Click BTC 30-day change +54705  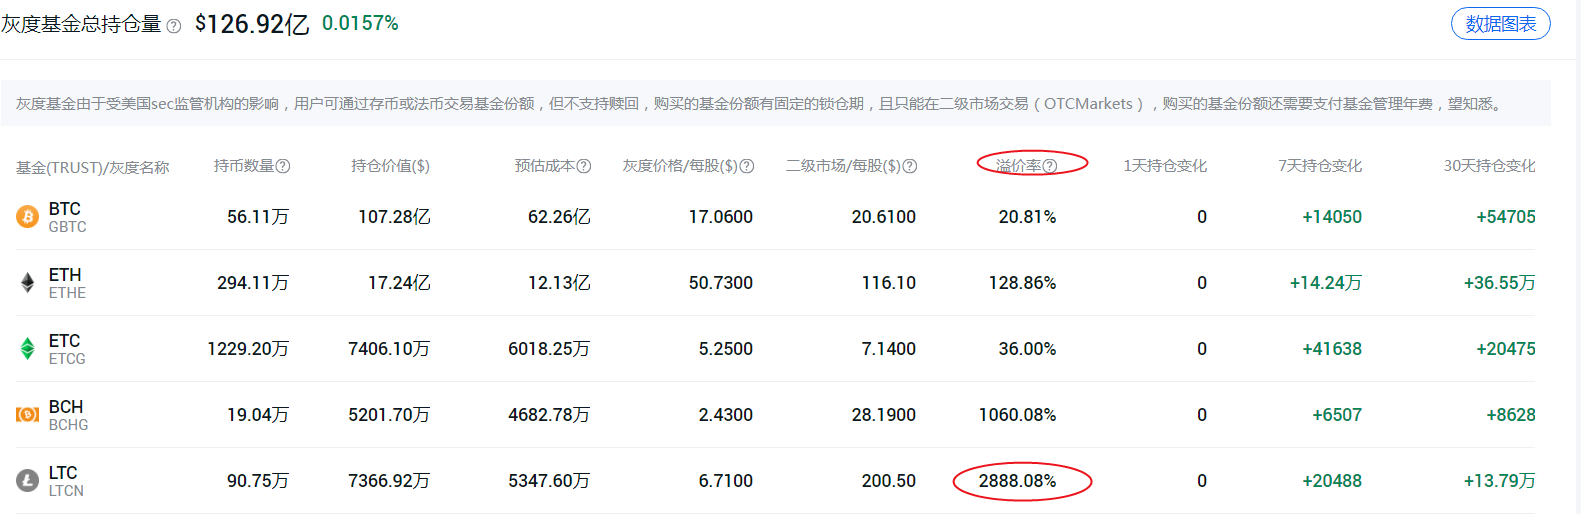pos(1506,217)
